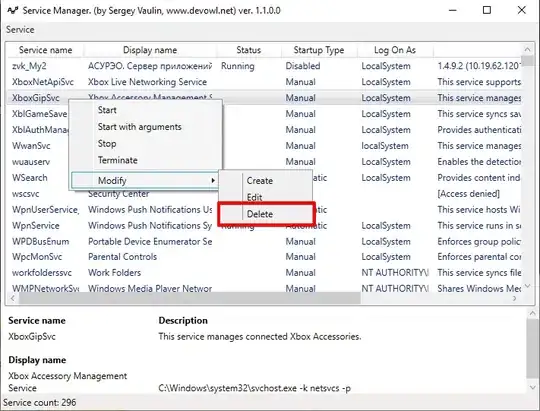Sort by the Status column header
This screenshot has width=540, height=411.
tap(249, 50)
